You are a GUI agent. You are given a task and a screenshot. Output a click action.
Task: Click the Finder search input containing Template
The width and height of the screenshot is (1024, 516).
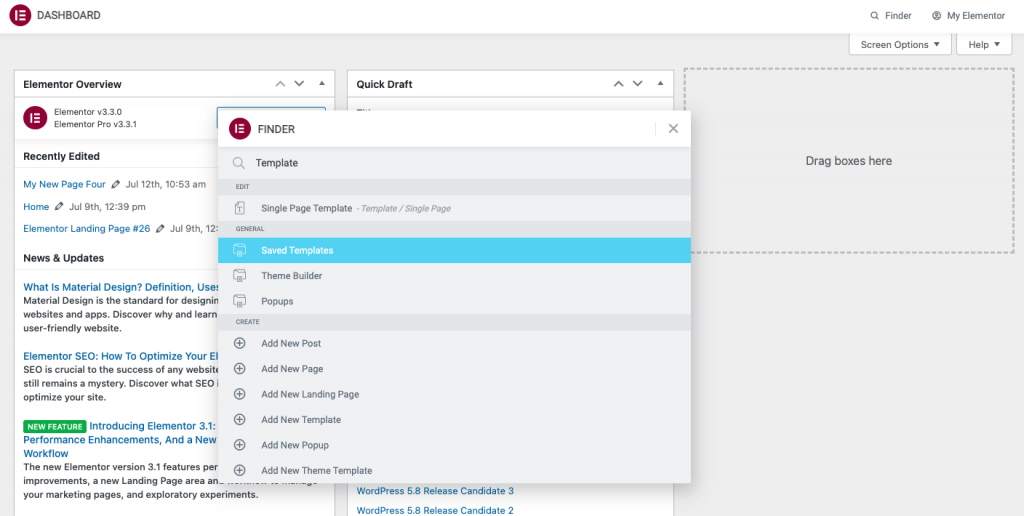point(454,163)
